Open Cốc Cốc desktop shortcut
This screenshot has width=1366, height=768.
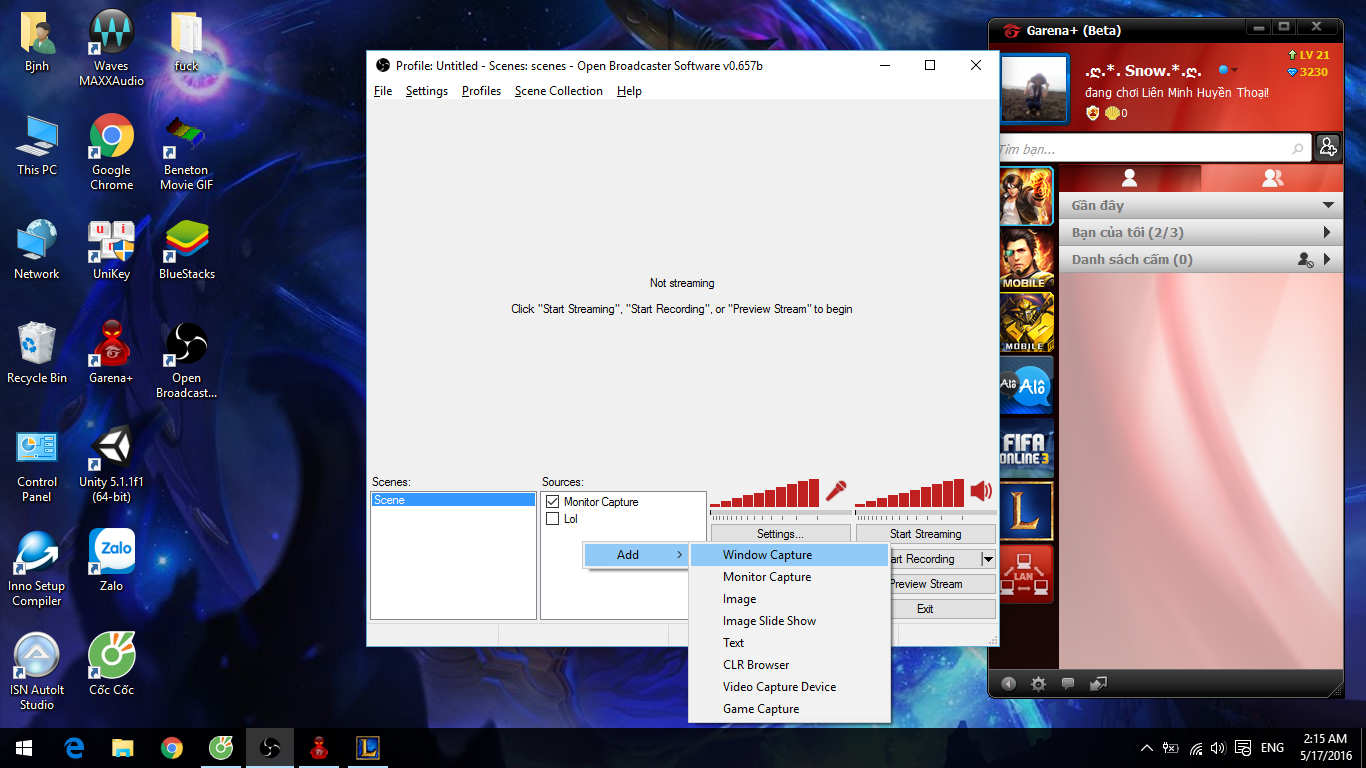(112, 666)
